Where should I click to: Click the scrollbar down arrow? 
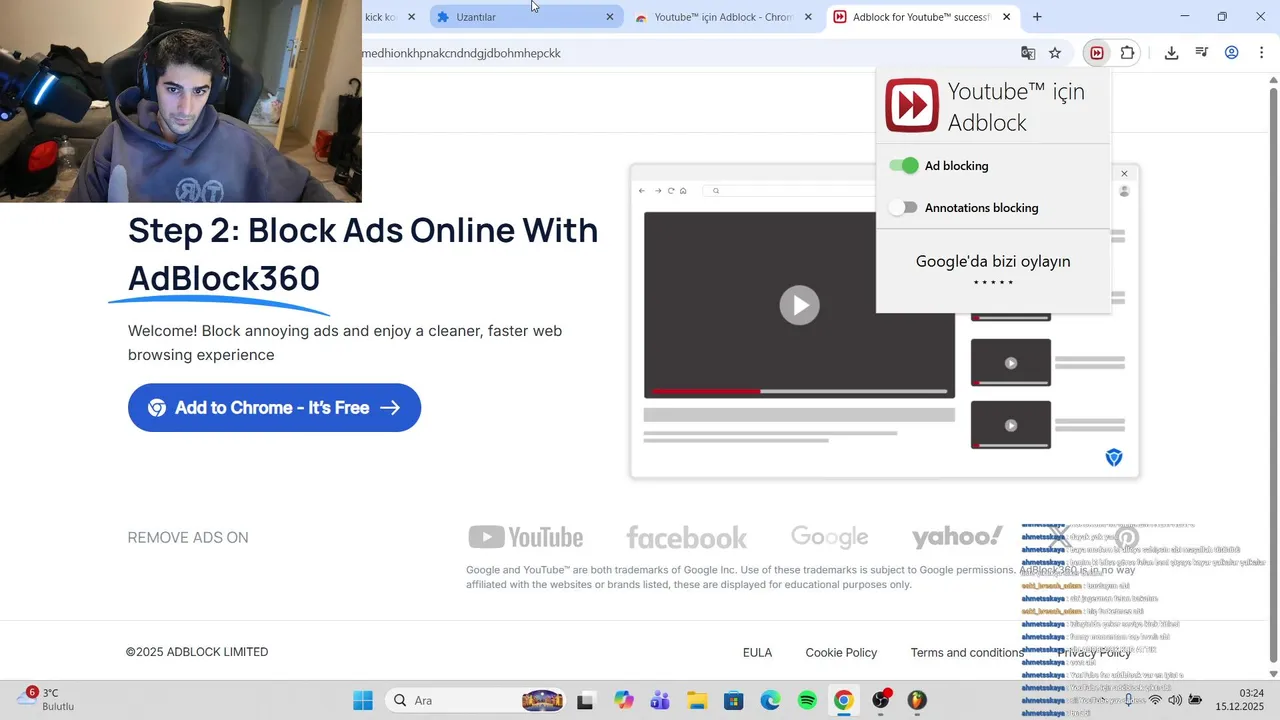pyautogui.click(x=1273, y=673)
